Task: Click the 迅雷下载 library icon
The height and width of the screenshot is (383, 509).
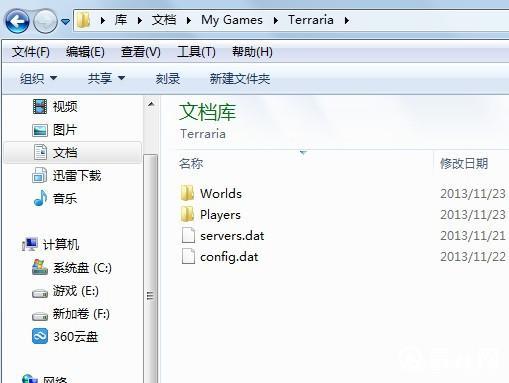Action: (x=39, y=175)
